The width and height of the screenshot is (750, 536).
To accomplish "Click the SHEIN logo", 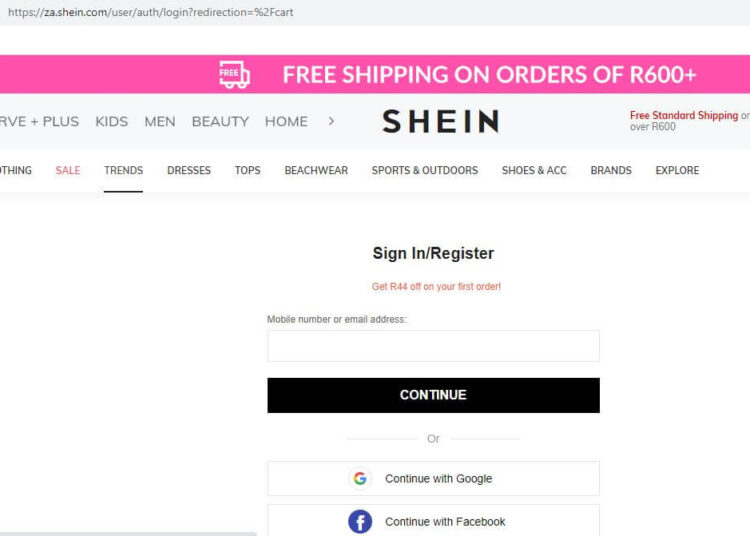I will coord(440,122).
